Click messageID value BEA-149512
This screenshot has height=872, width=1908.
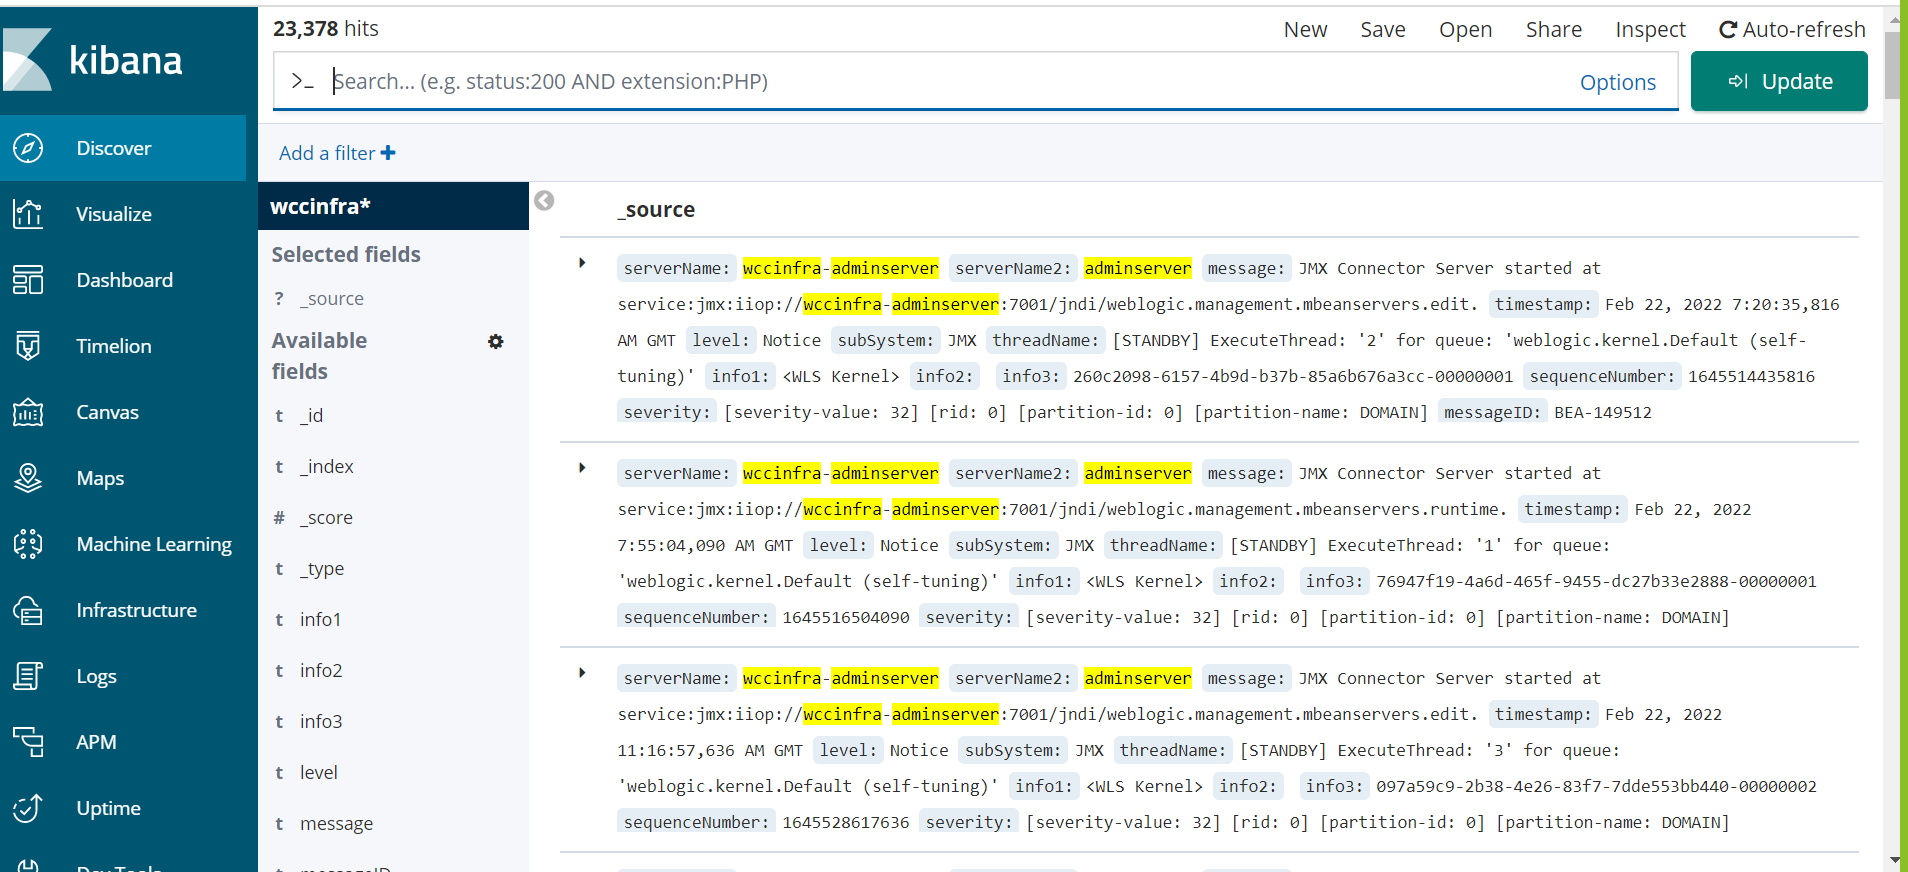(1603, 412)
